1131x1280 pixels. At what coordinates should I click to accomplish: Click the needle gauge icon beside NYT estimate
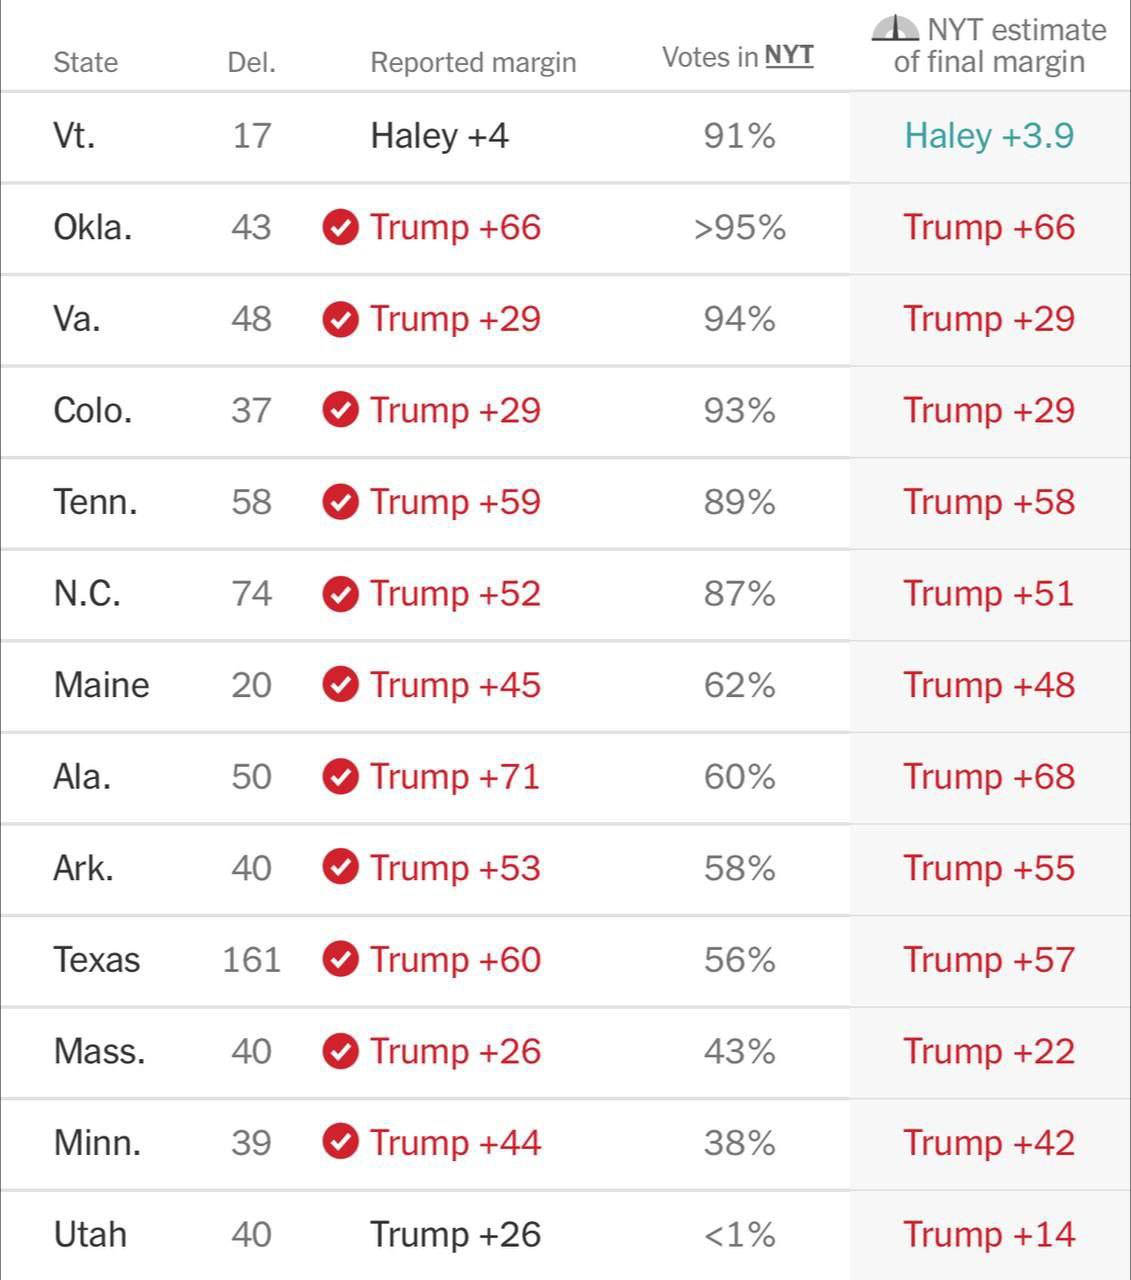coord(895,29)
